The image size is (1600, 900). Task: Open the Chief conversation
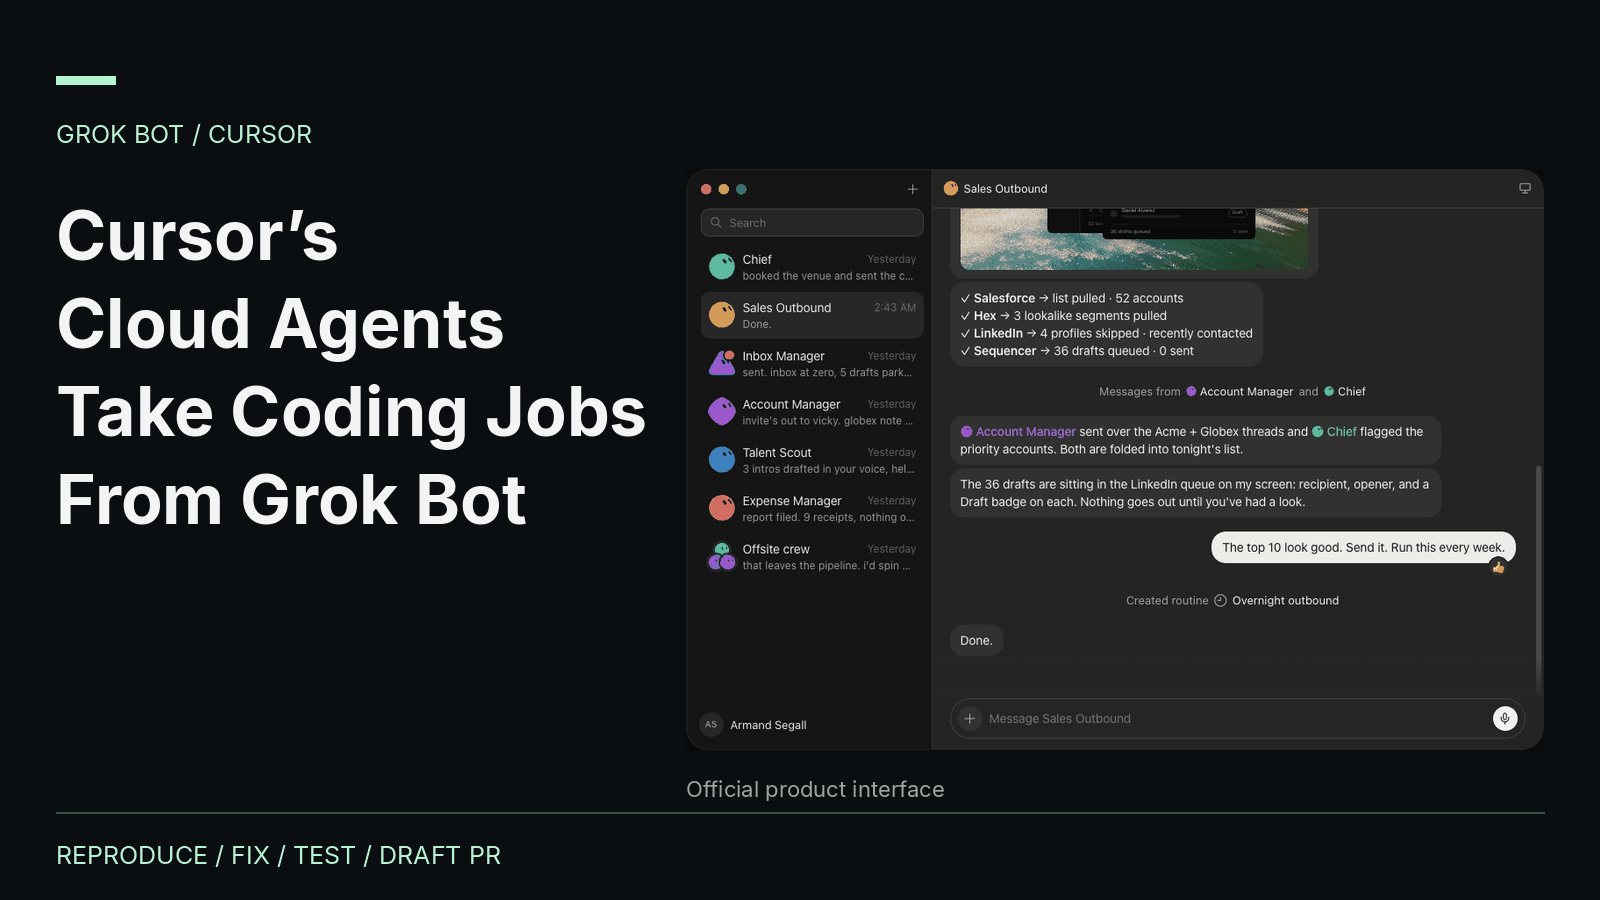coord(812,267)
